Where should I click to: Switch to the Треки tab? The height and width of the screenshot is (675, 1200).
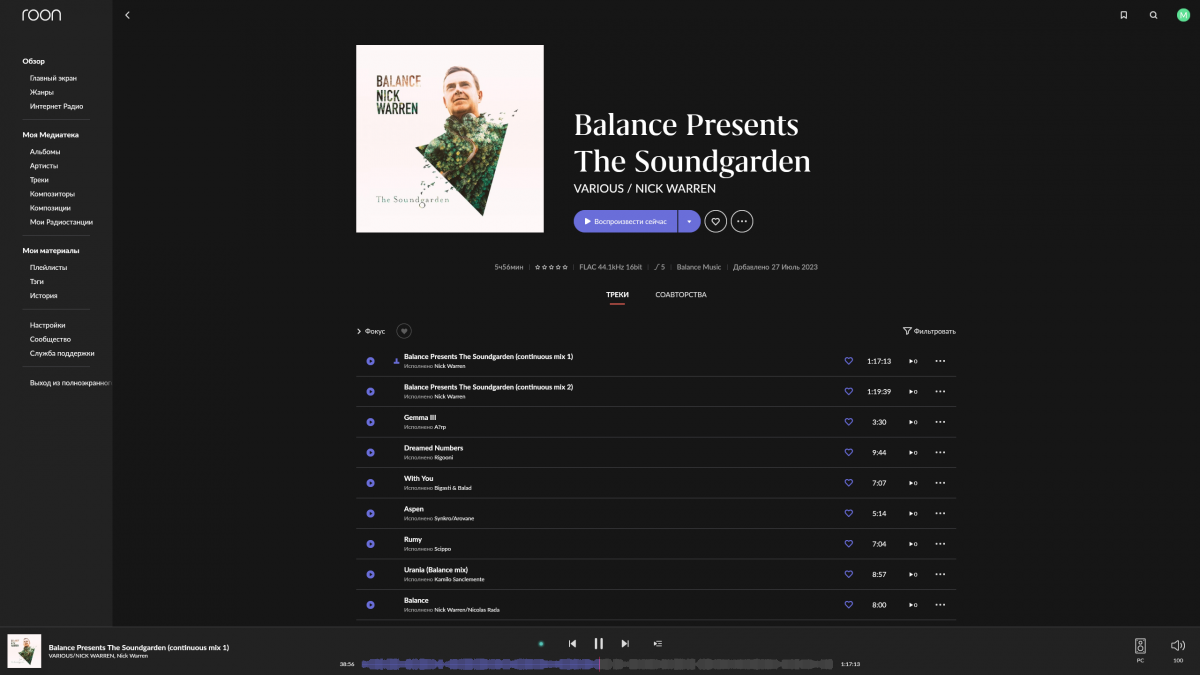[x=617, y=295]
